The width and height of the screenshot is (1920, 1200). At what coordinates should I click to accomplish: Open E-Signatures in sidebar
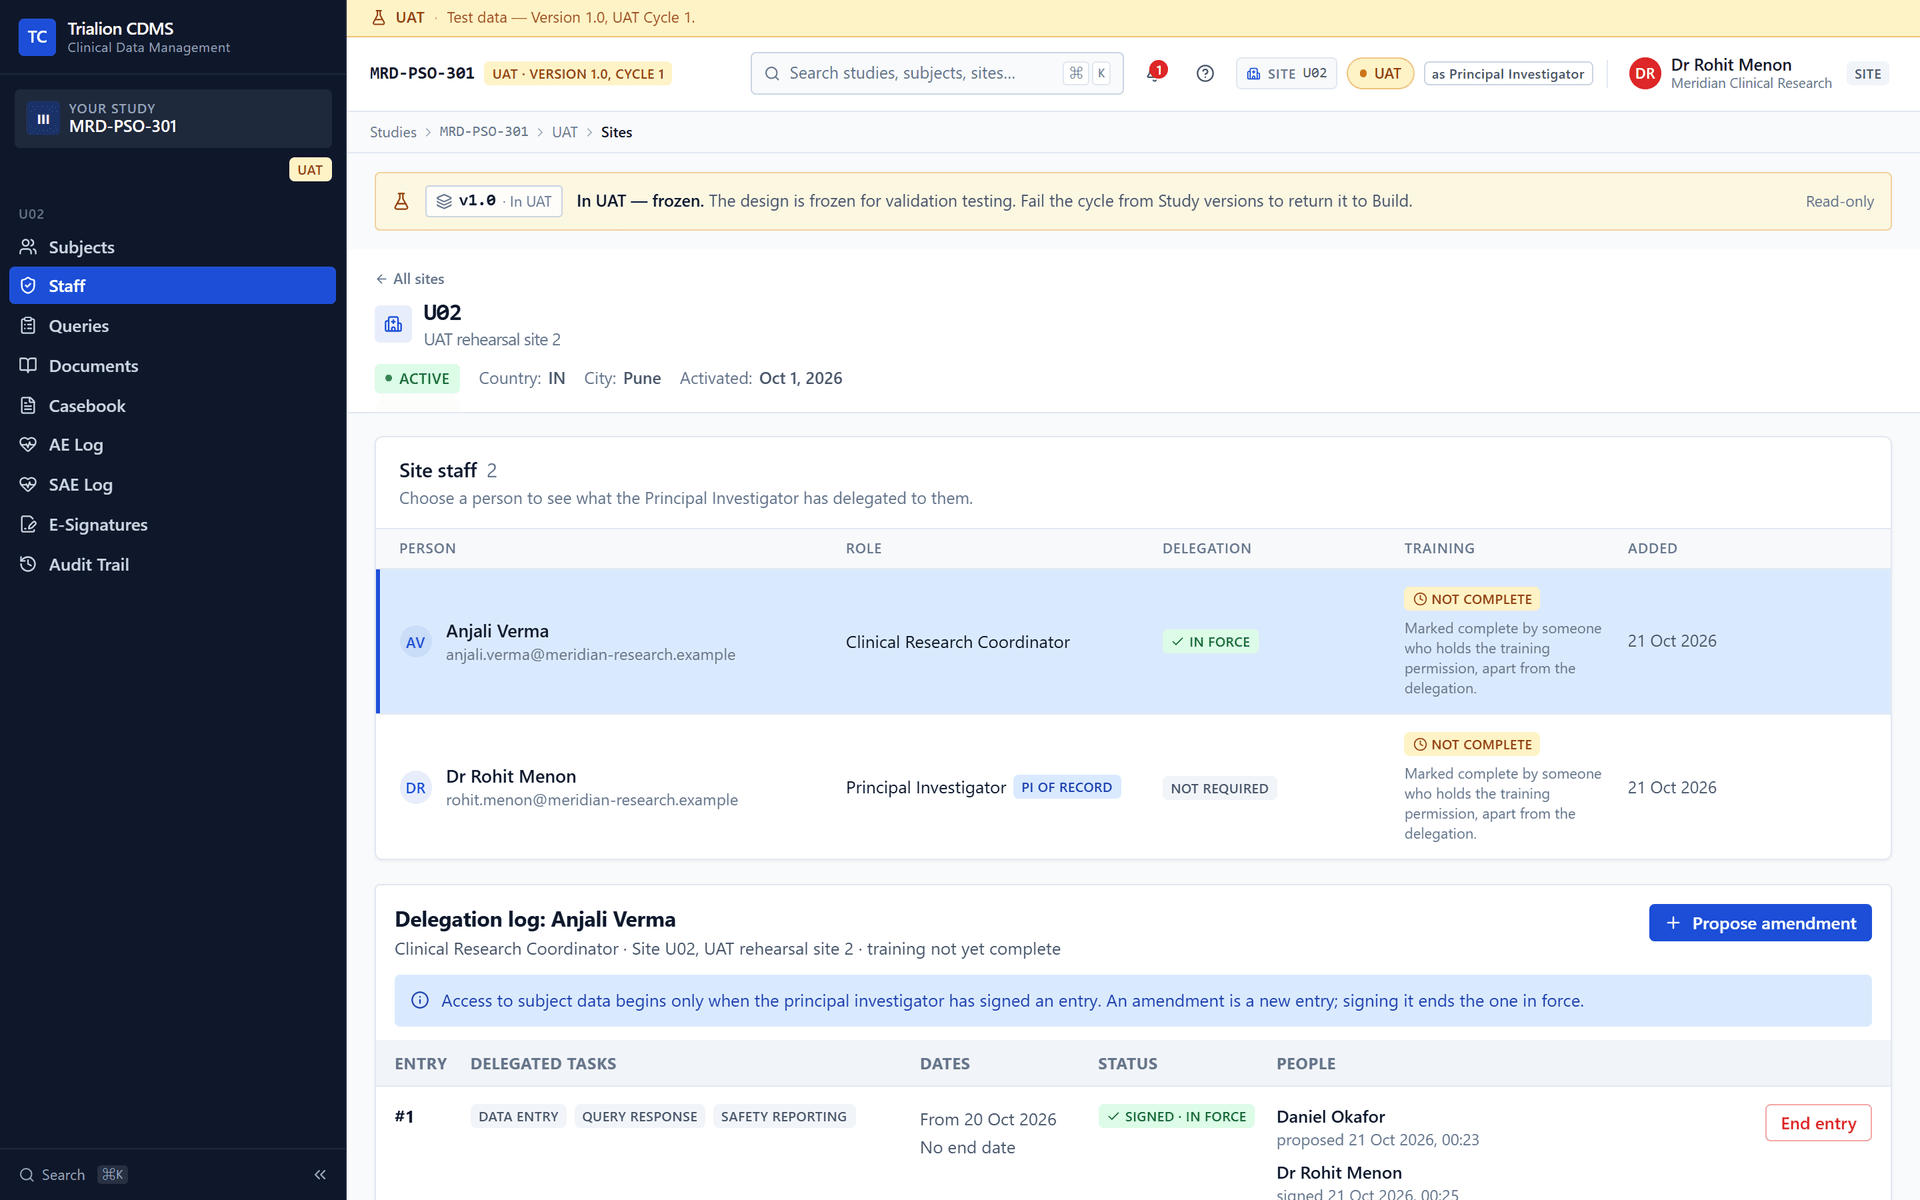click(172, 525)
